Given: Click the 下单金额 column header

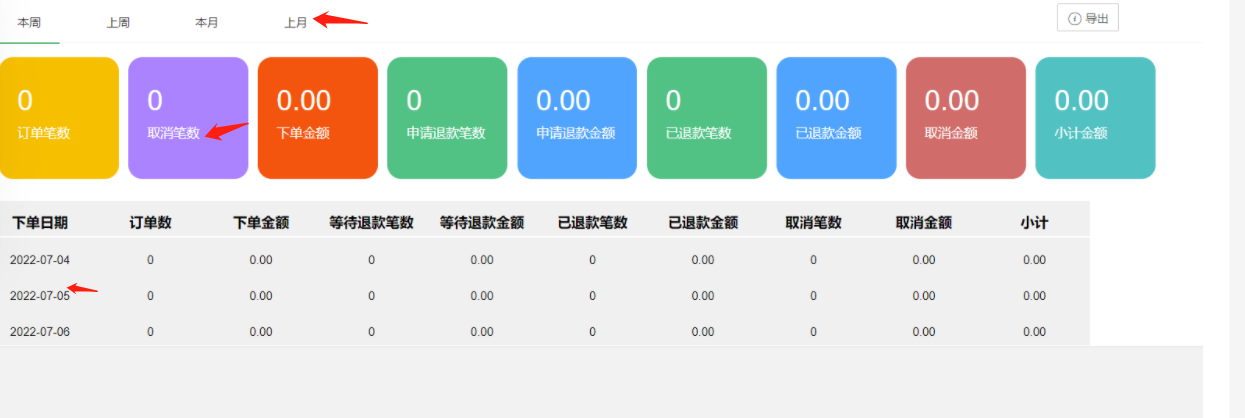Looking at the screenshot, I should tap(261, 222).
